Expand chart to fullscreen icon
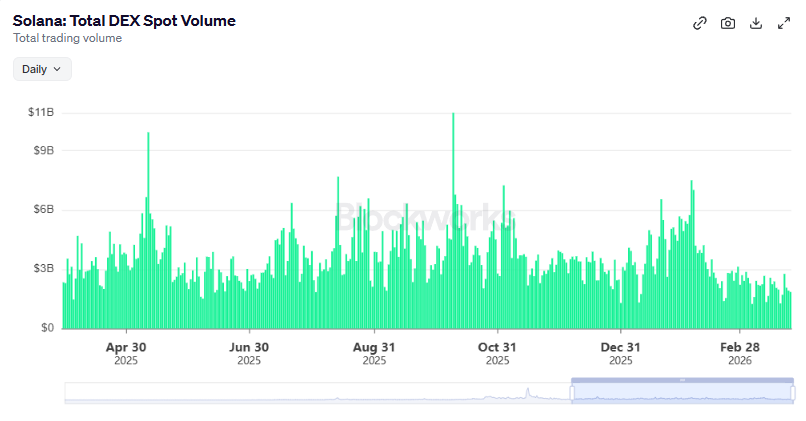The image size is (806, 421). click(784, 23)
